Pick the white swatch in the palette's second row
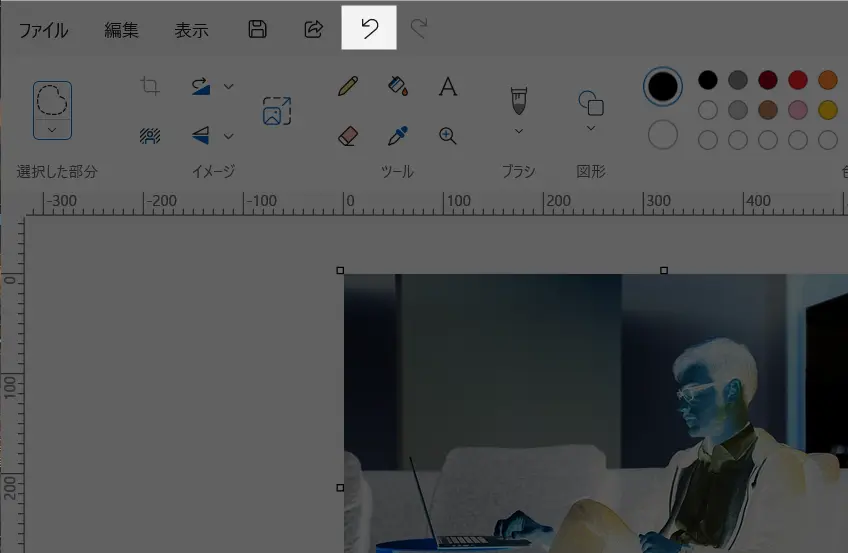The height and width of the screenshot is (553, 848). tap(708, 110)
